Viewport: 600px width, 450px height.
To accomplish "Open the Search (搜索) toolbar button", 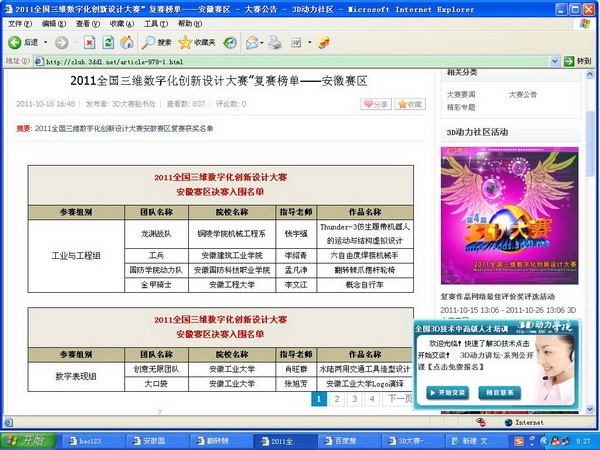I will coord(156,42).
